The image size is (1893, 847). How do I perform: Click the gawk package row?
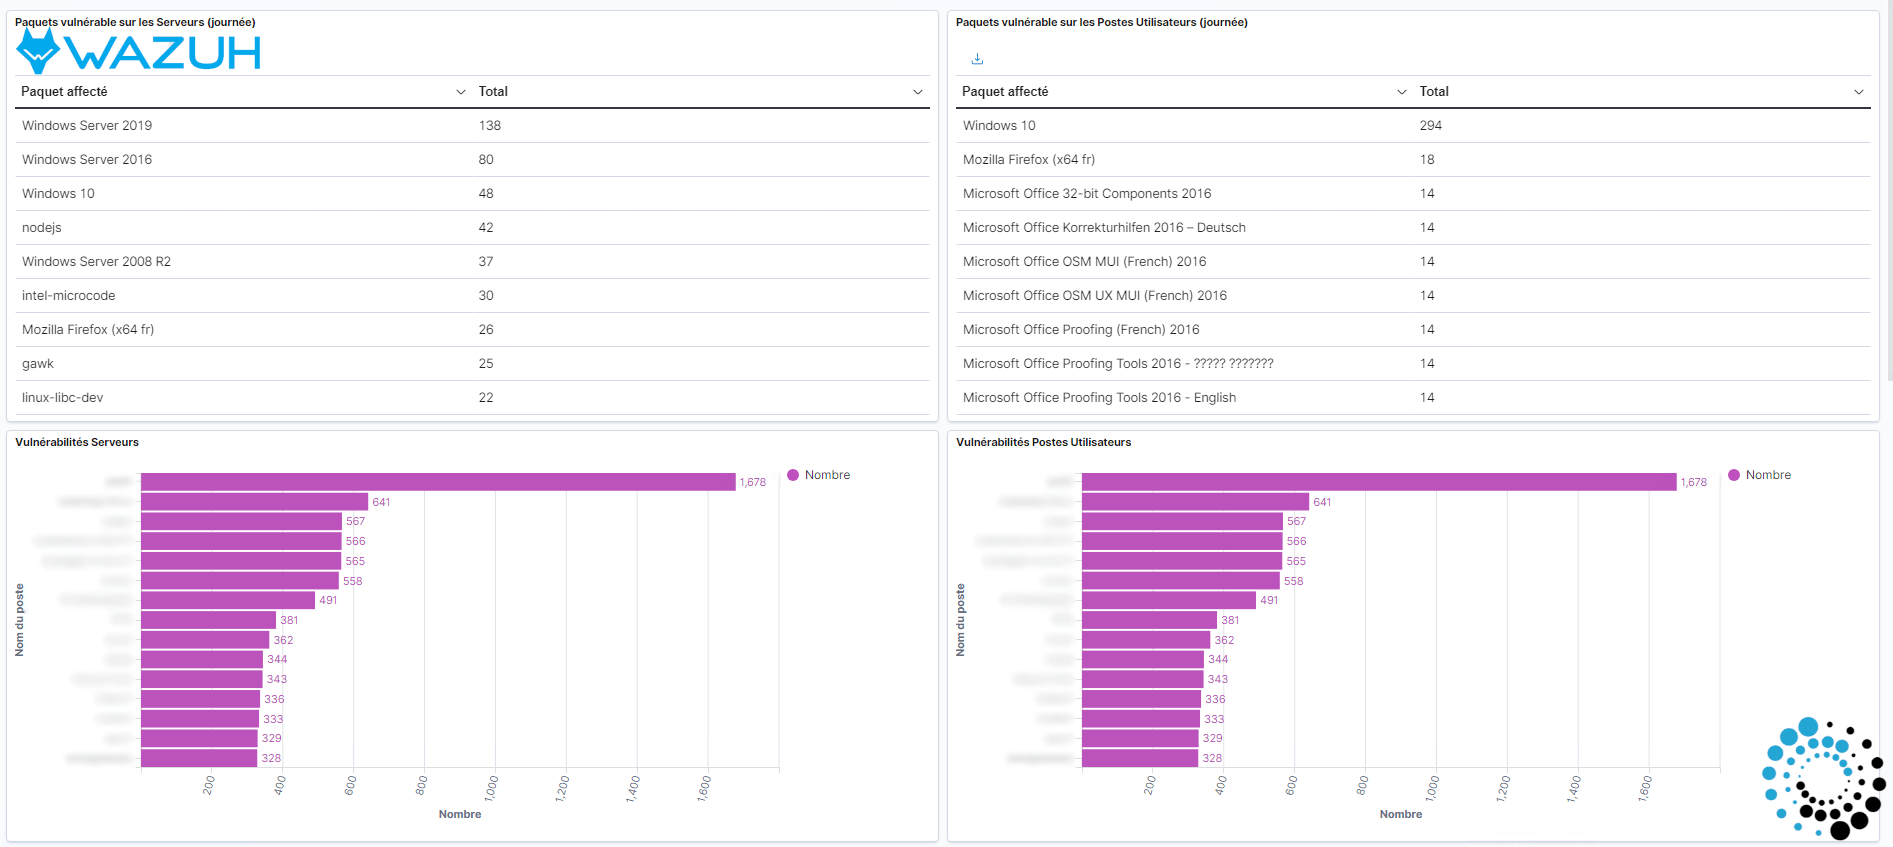pyautogui.click(x=473, y=364)
